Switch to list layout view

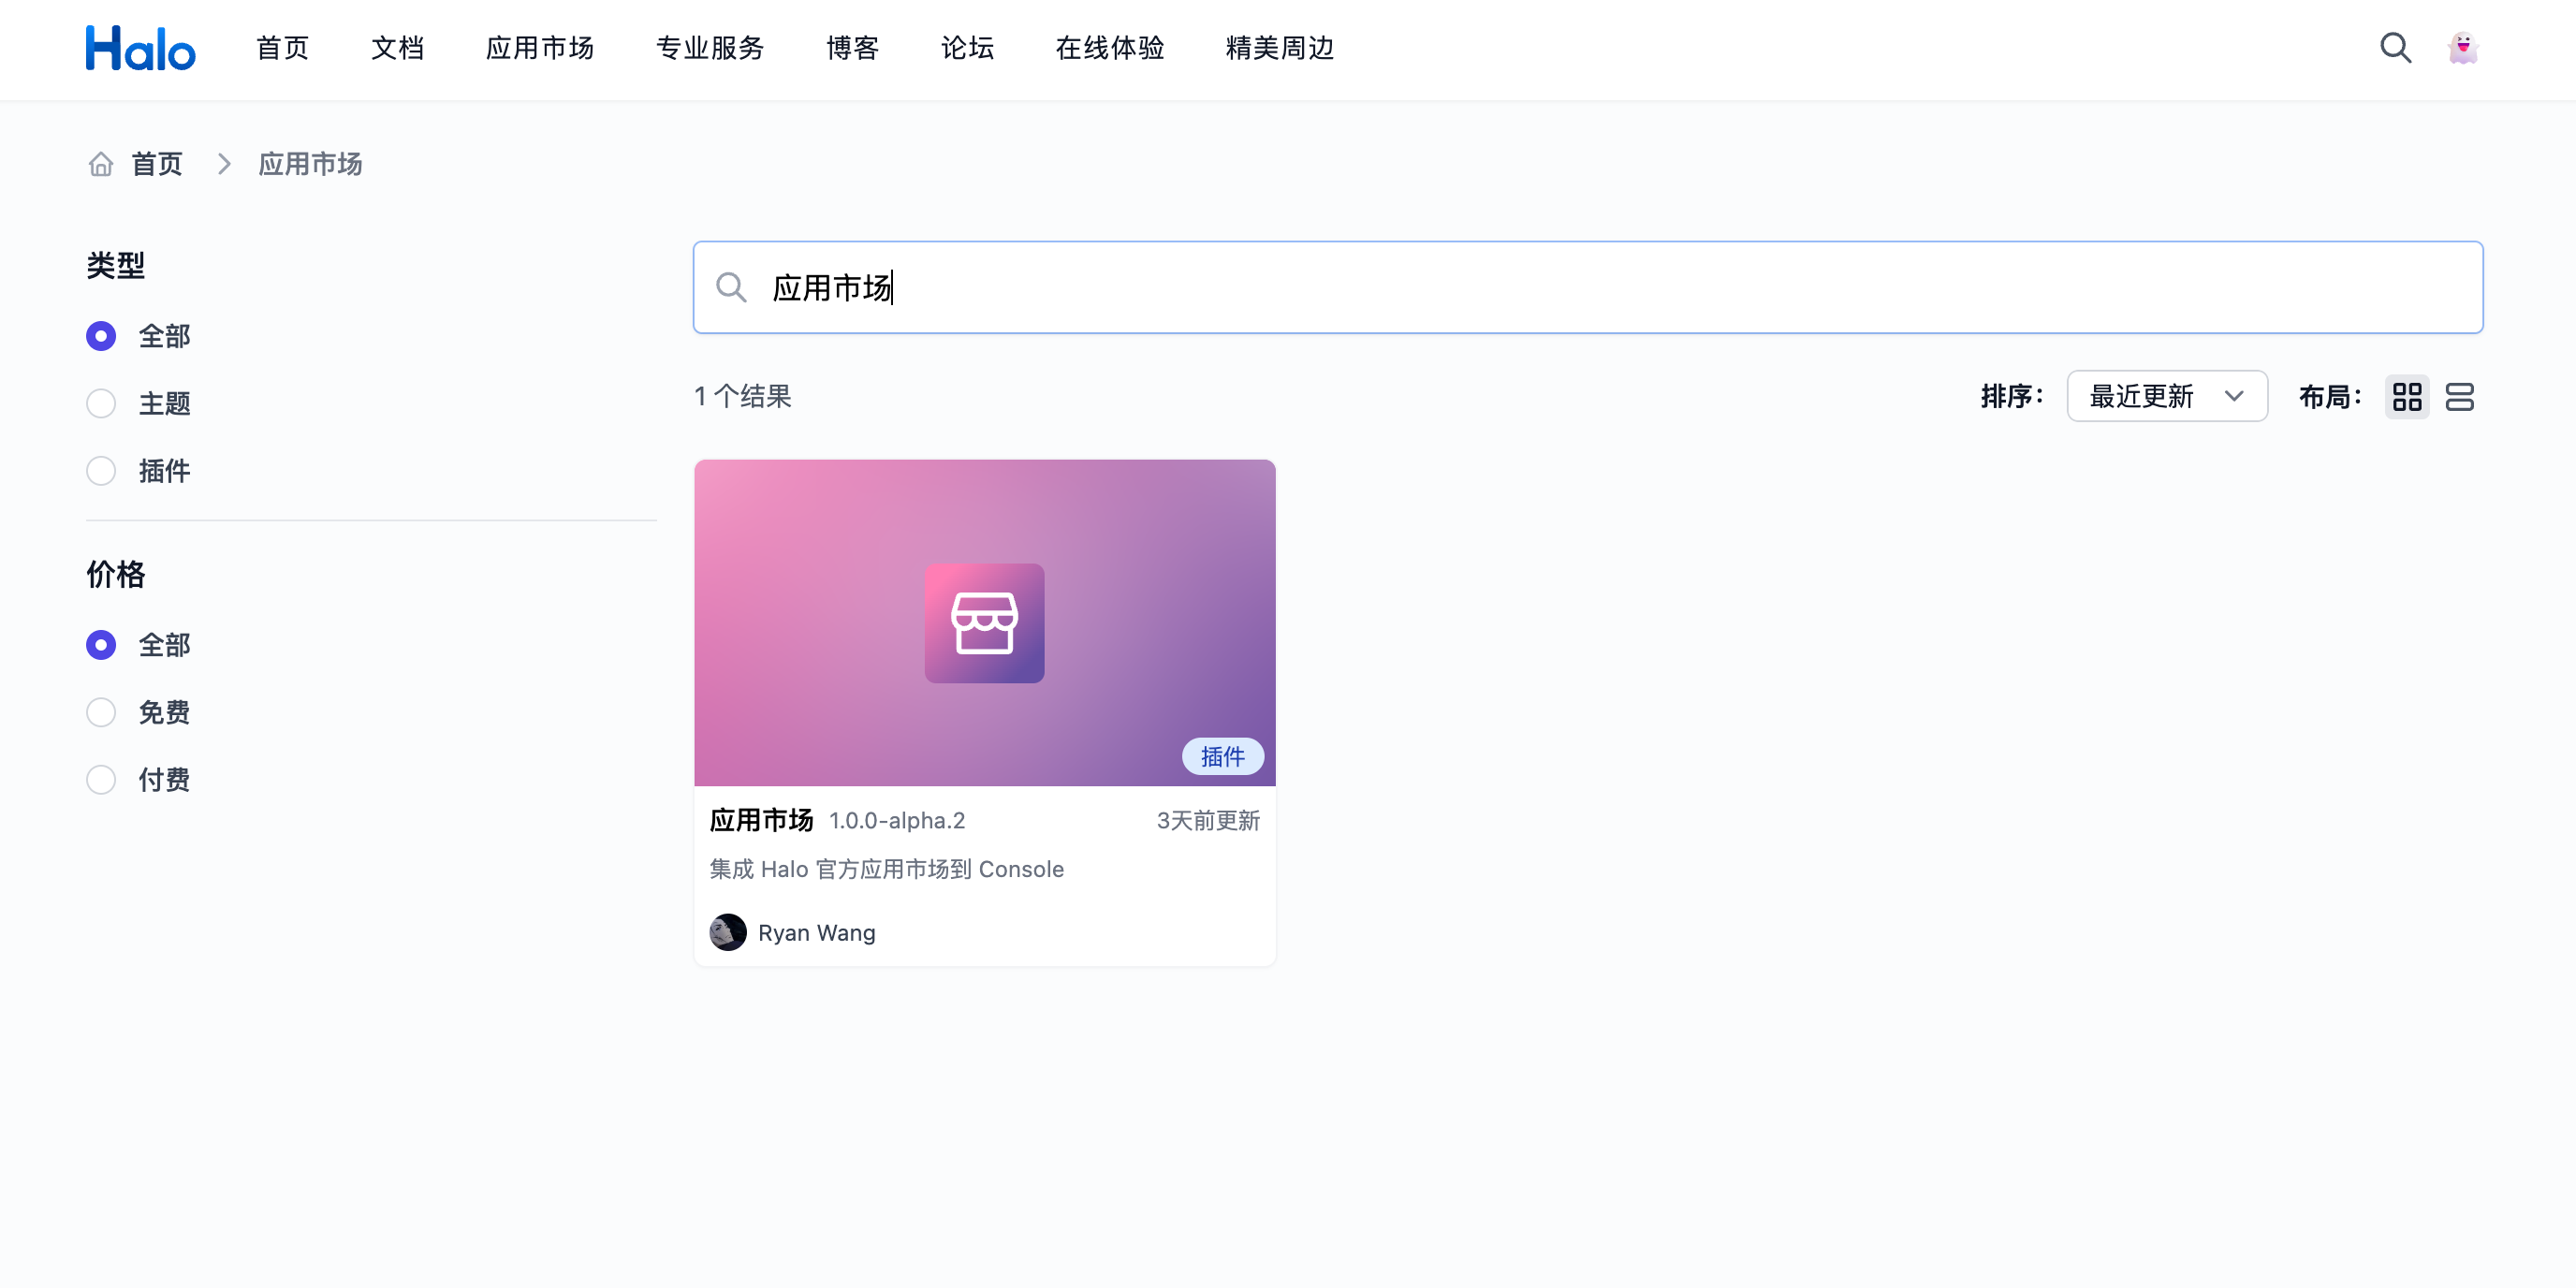(2459, 397)
